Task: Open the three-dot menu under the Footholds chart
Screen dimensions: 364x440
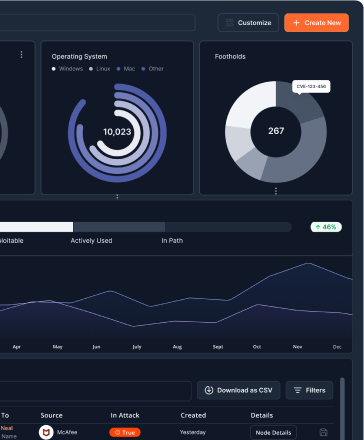Action: [x=276, y=191]
